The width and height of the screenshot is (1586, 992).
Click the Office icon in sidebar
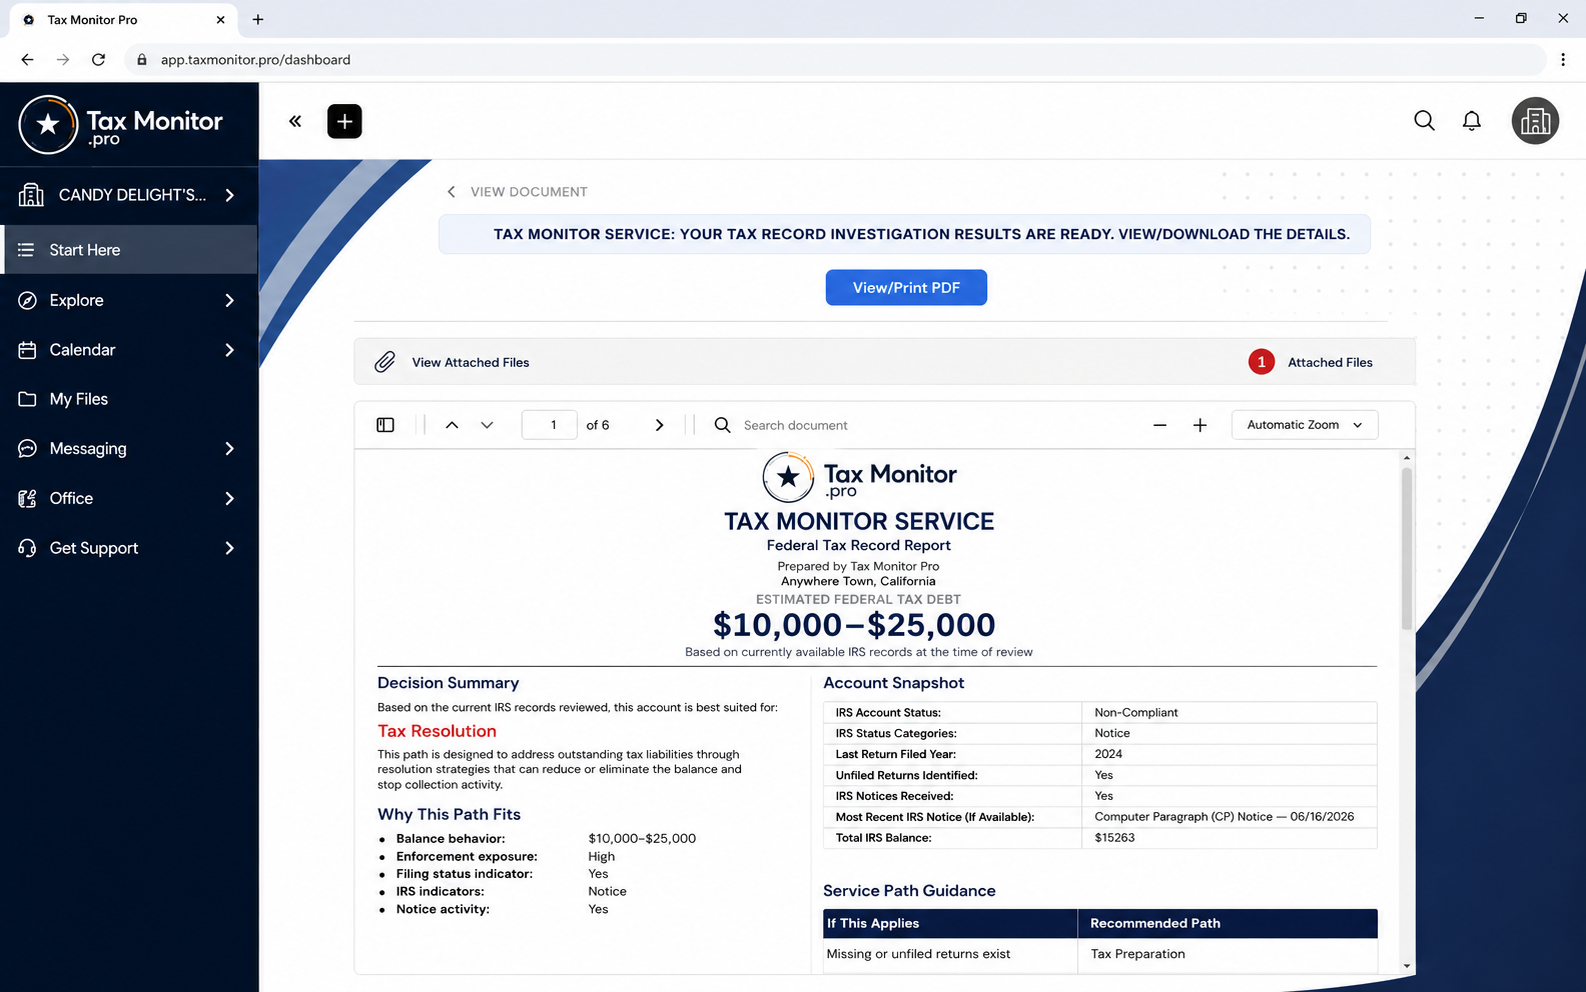[x=28, y=498]
